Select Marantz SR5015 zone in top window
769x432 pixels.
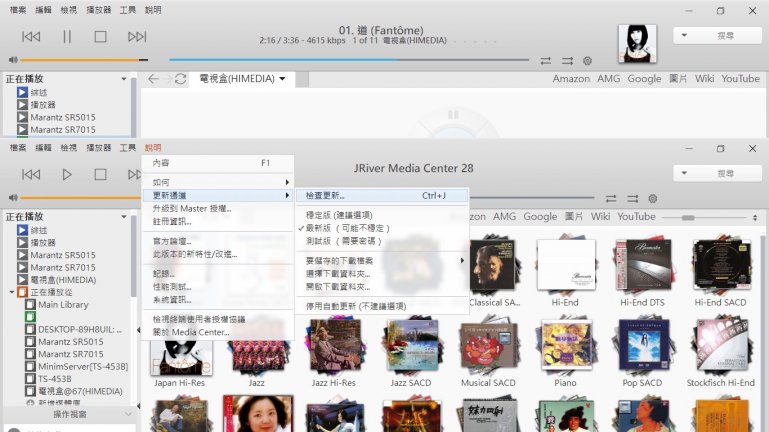(63, 117)
